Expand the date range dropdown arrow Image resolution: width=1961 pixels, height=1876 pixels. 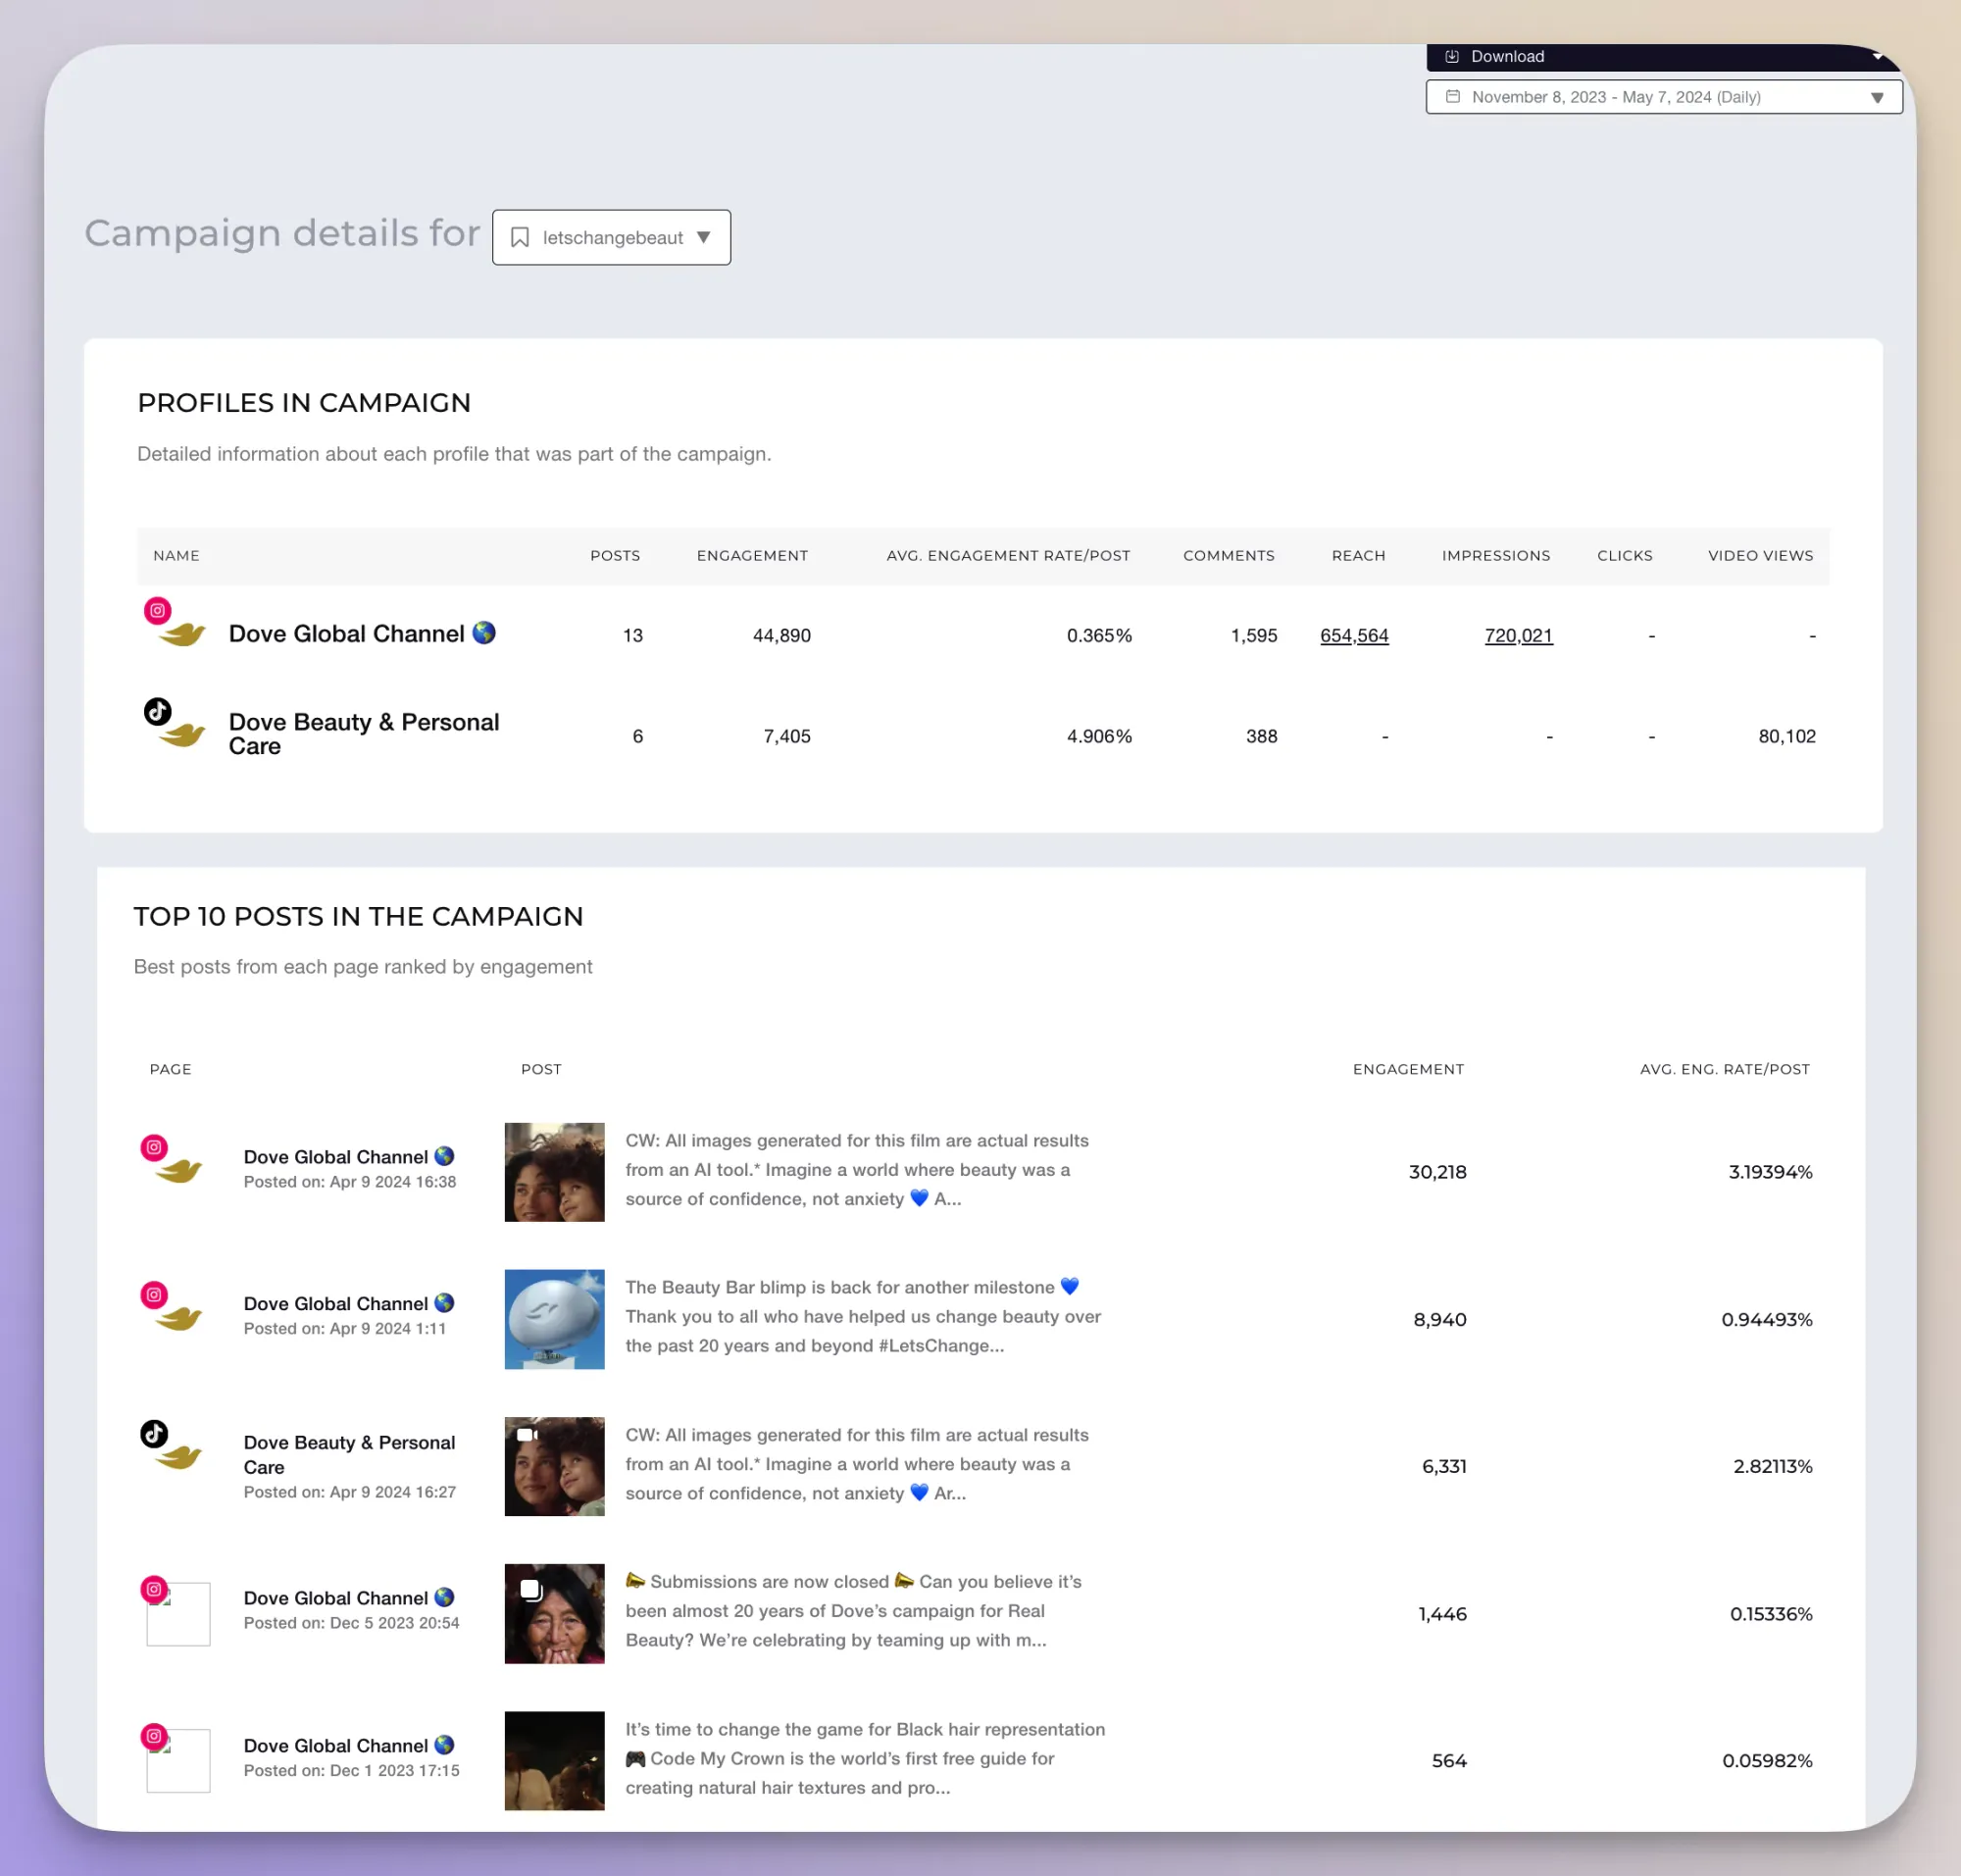(1877, 97)
